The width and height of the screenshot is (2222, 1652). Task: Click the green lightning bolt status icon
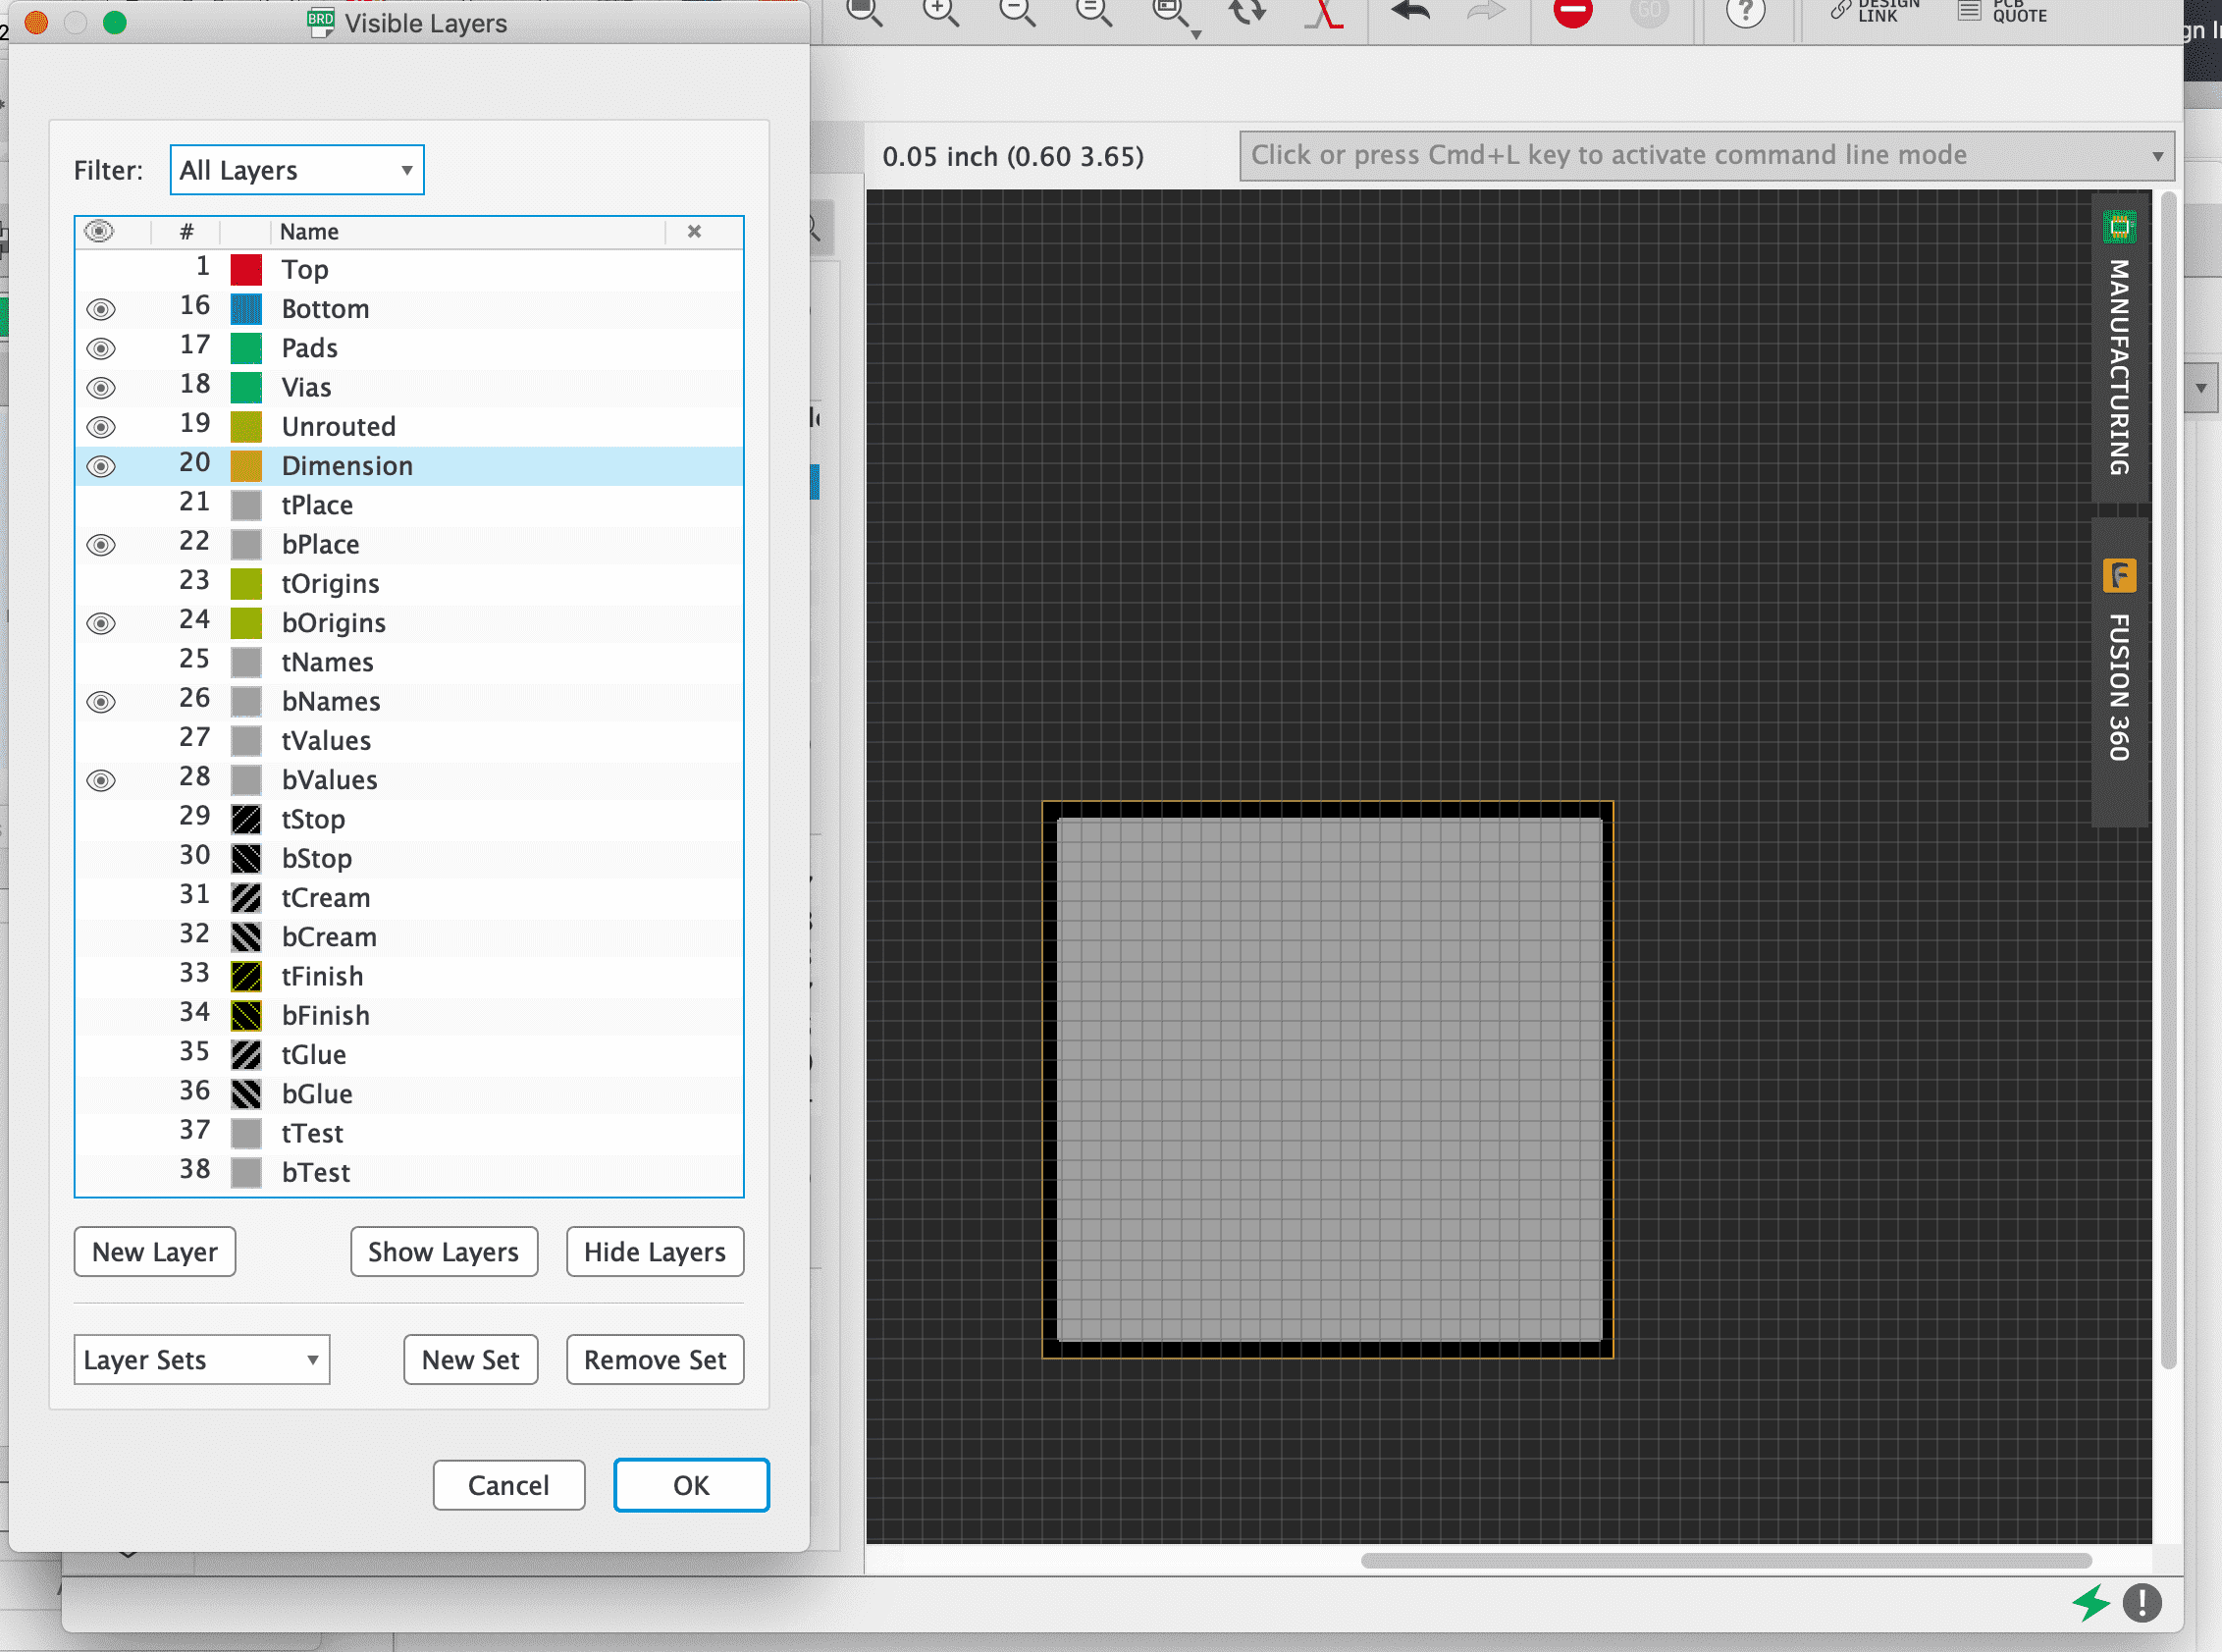[x=2090, y=1603]
